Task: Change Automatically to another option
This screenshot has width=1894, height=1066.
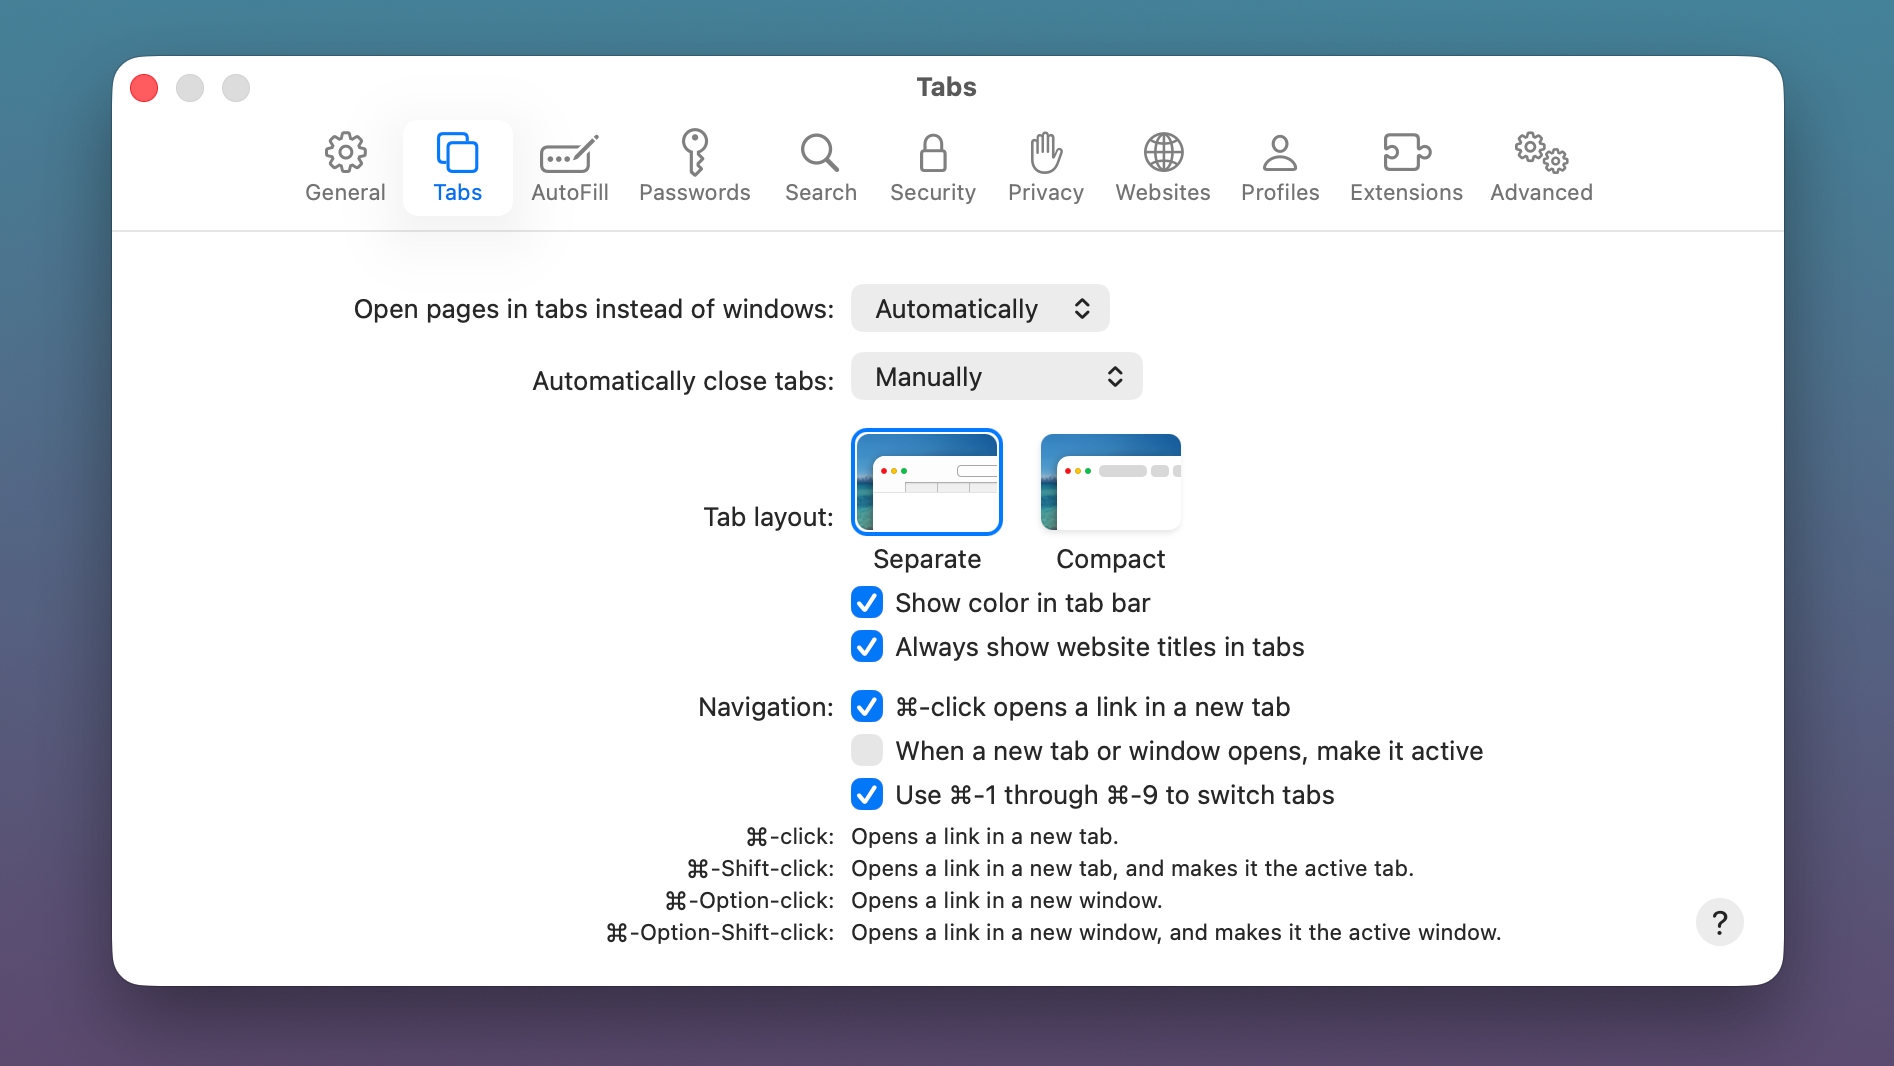Action: (x=979, y=308)
